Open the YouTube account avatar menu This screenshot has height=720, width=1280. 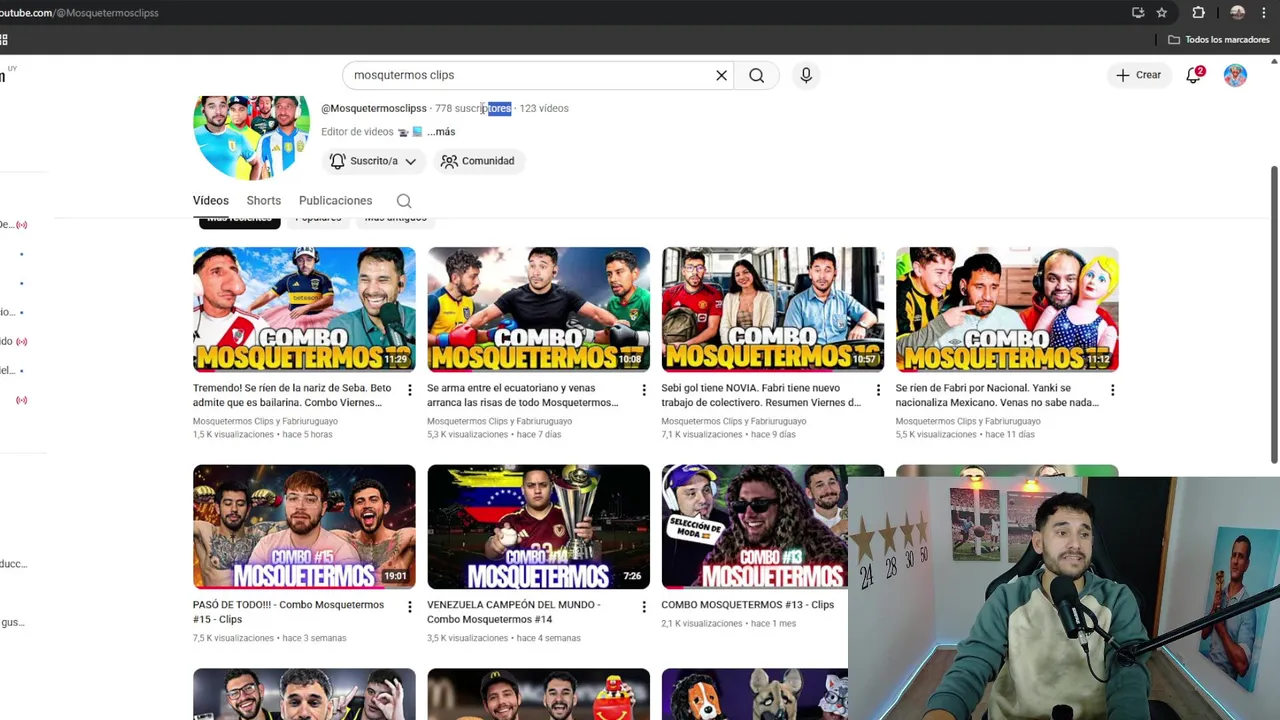click(x=1235, y=75)
